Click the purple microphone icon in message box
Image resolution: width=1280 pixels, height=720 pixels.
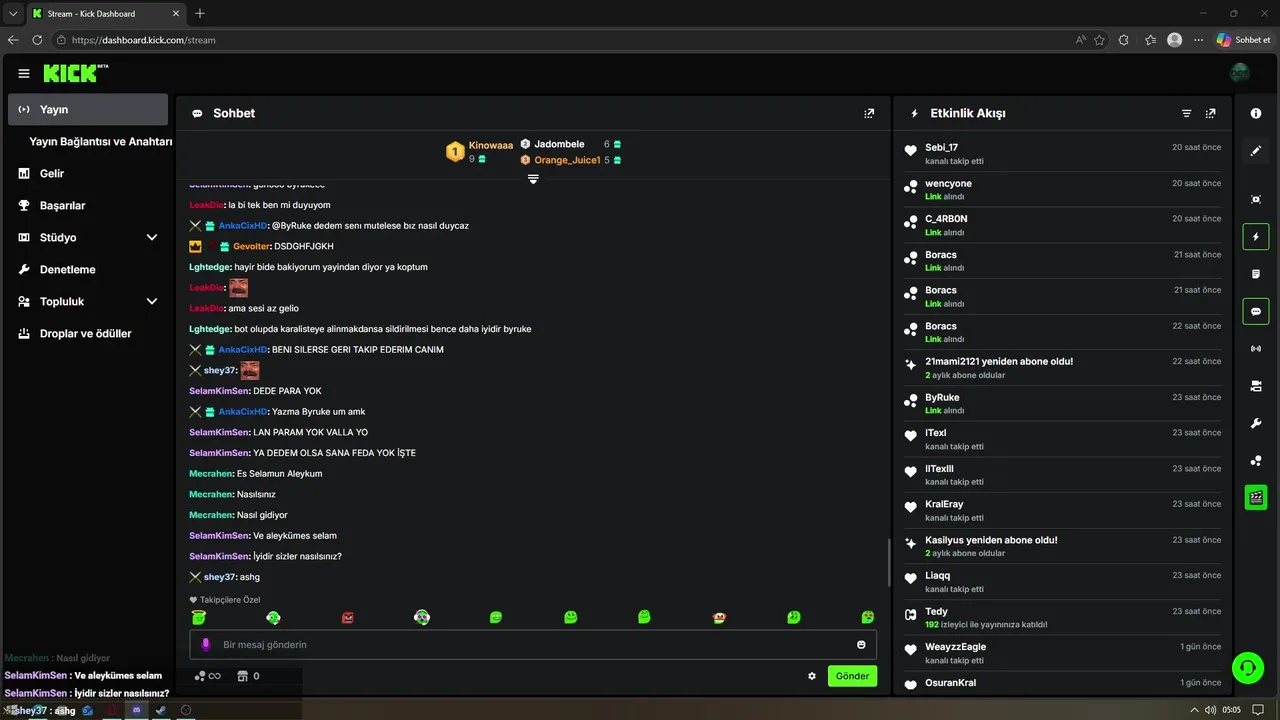[x=206, y=645]
